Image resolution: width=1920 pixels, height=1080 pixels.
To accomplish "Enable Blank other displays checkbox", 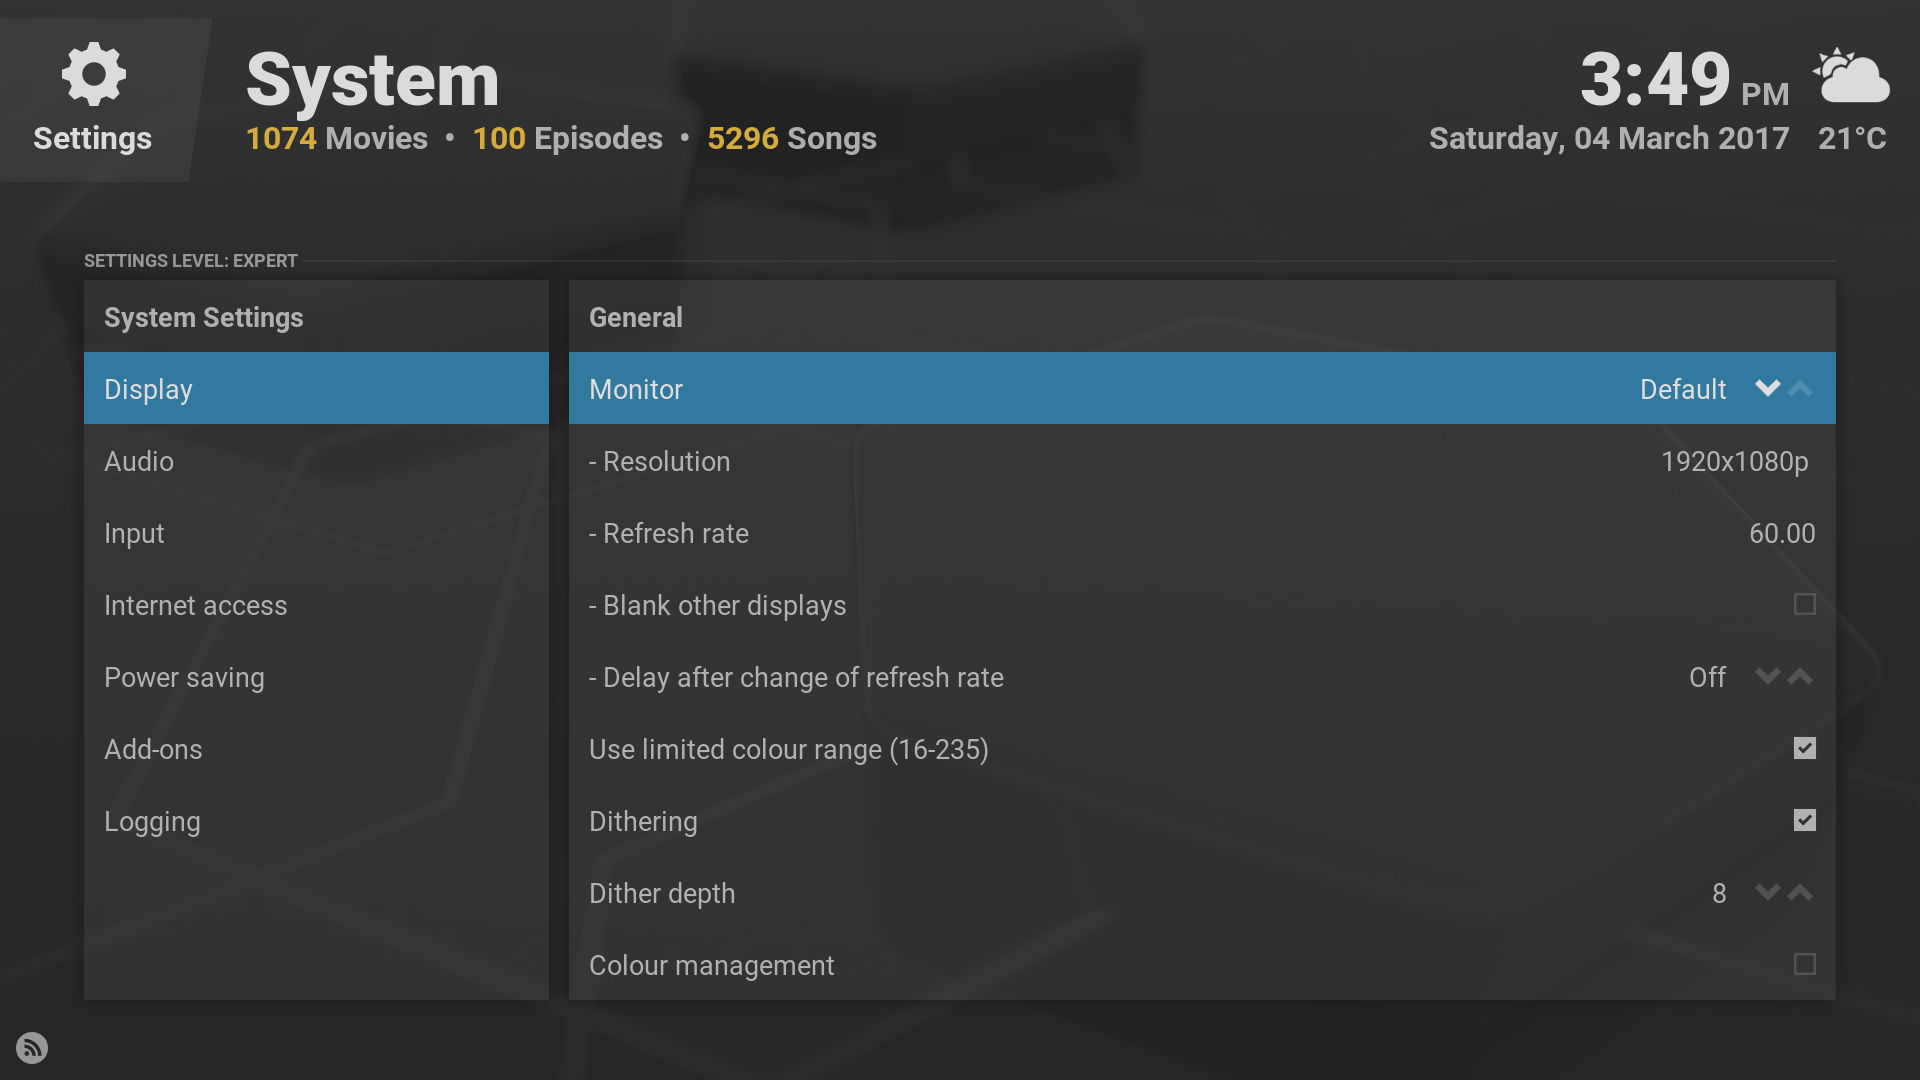I will click(x=1804, y=604).
